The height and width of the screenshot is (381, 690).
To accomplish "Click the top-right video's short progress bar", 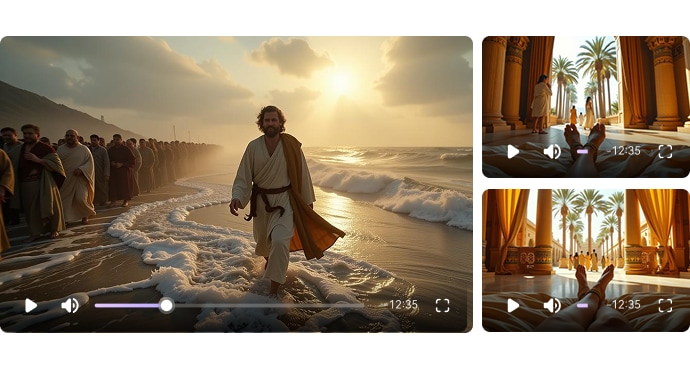I will coord(582,151).
